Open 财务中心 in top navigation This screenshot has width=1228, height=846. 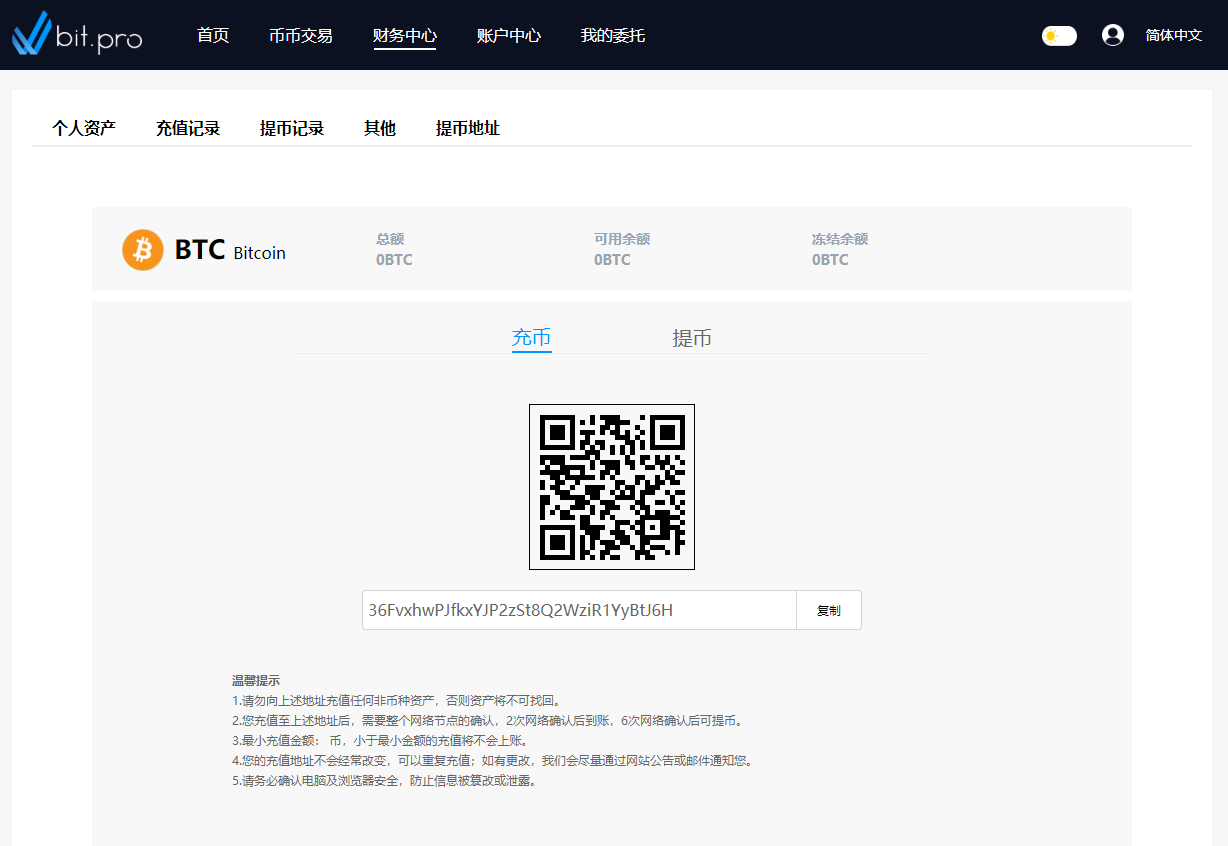(405, 35)
